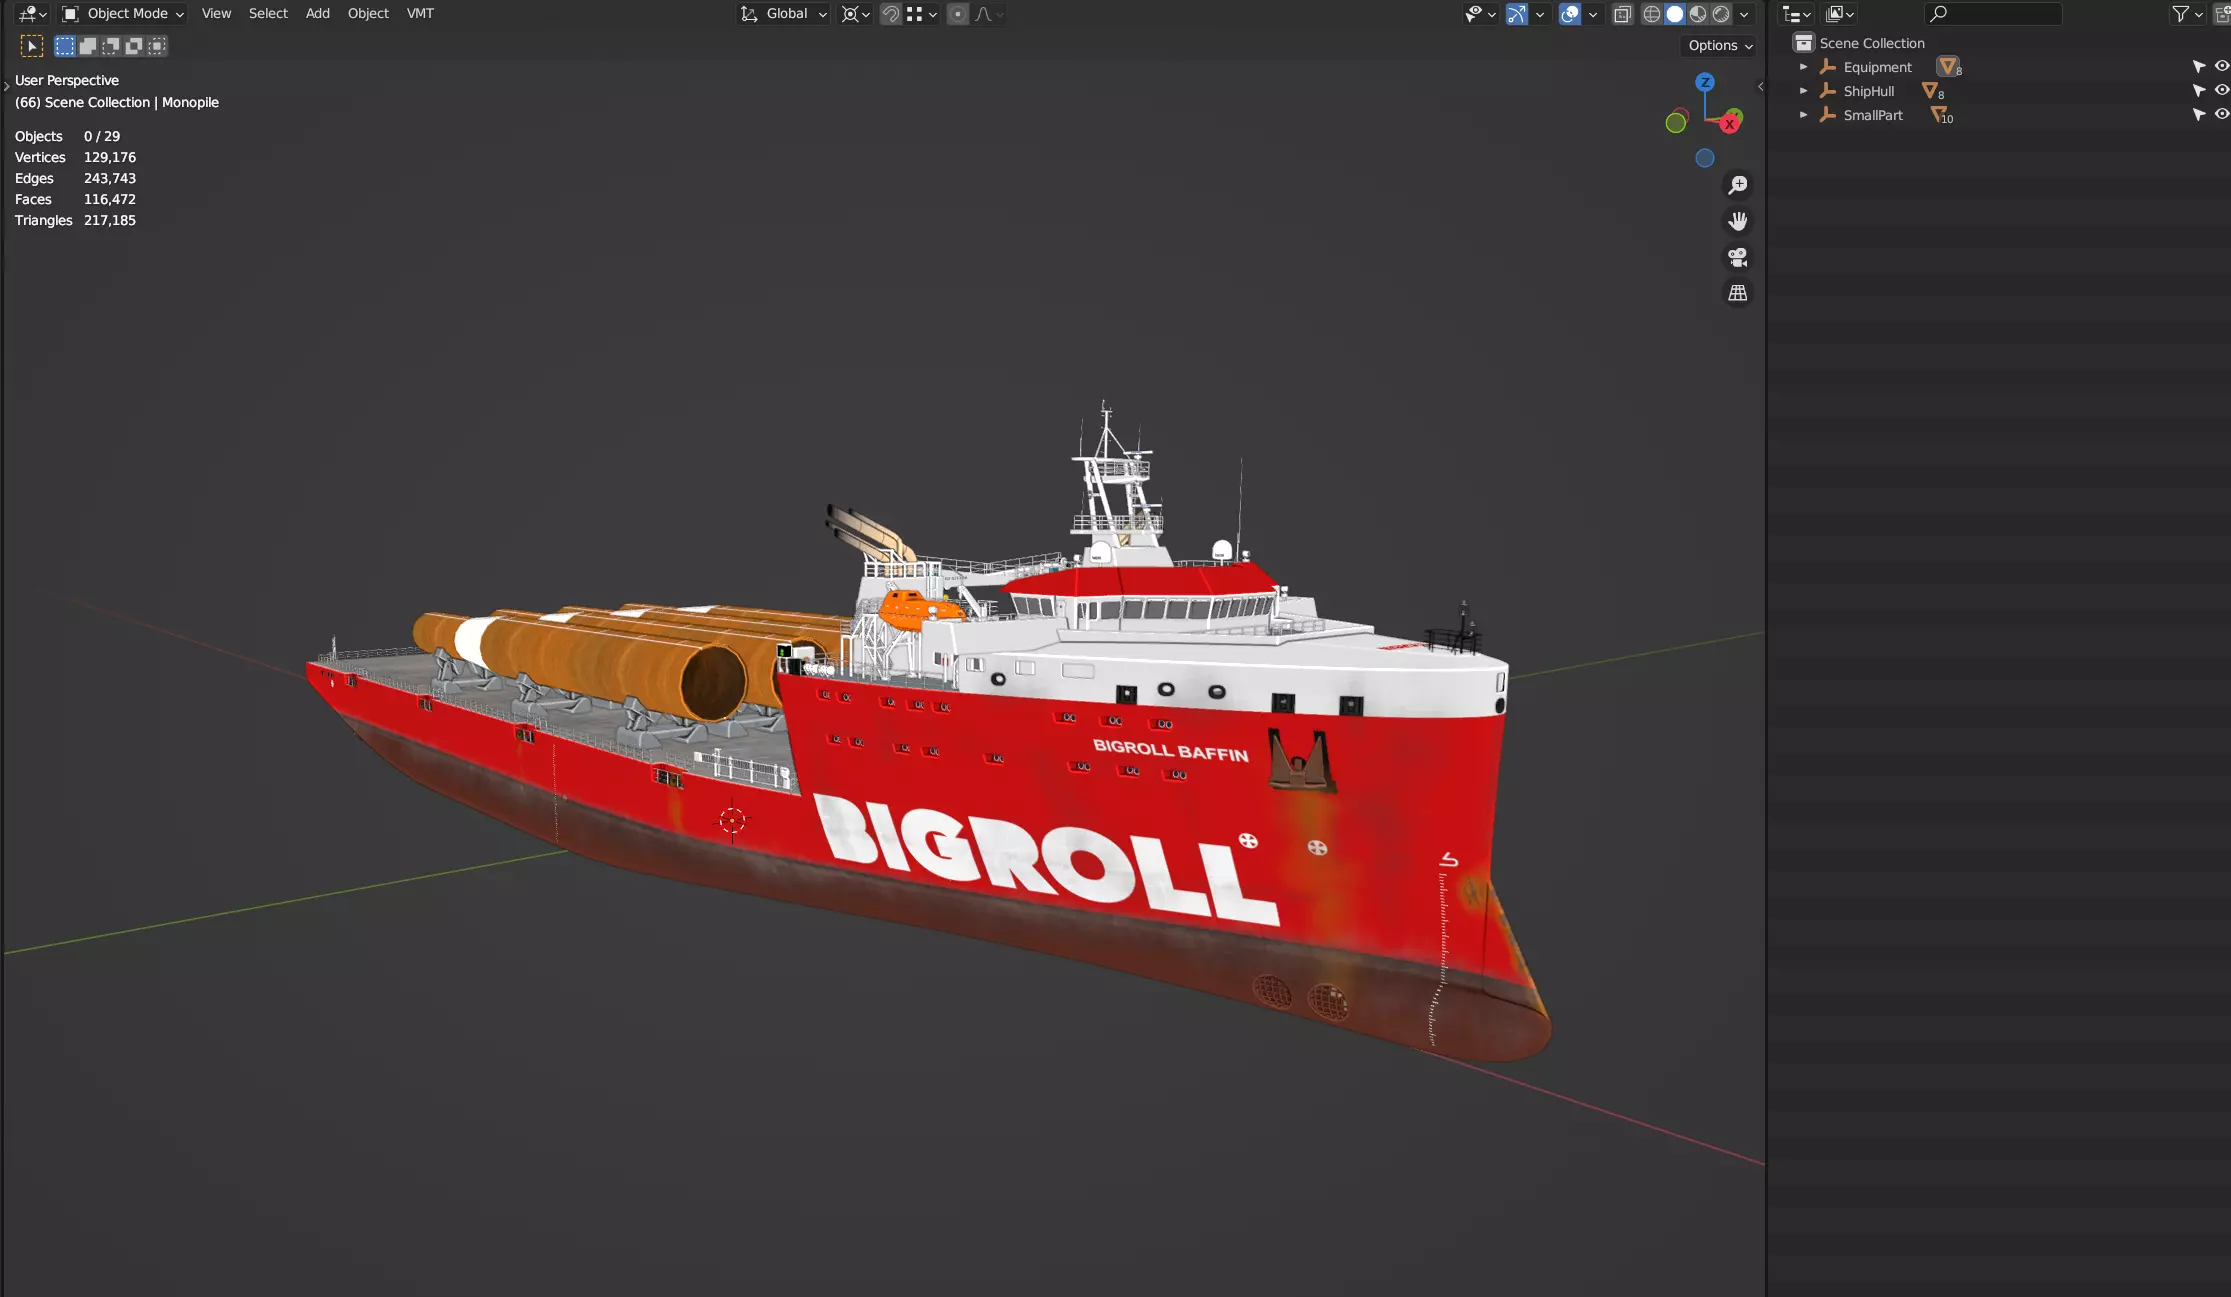Hide the SmallPart collection
This screenshot has width=2231, height=1297.
tap(2221, 115)
